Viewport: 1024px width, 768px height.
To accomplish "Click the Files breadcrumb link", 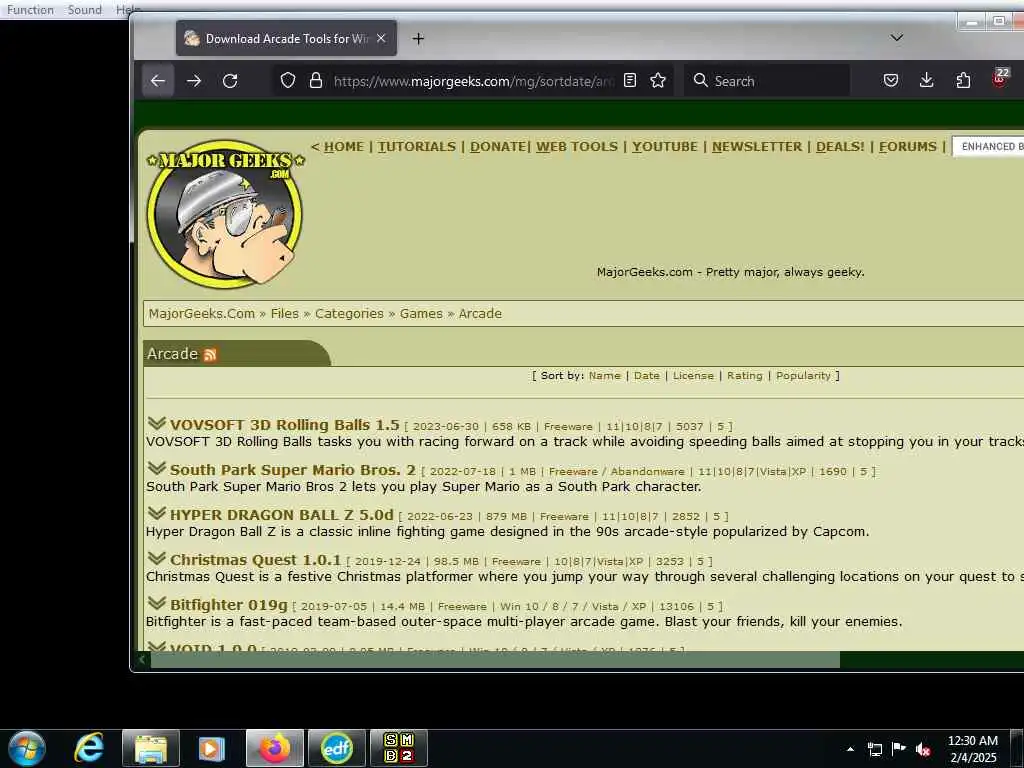I will tap(285, 313).
